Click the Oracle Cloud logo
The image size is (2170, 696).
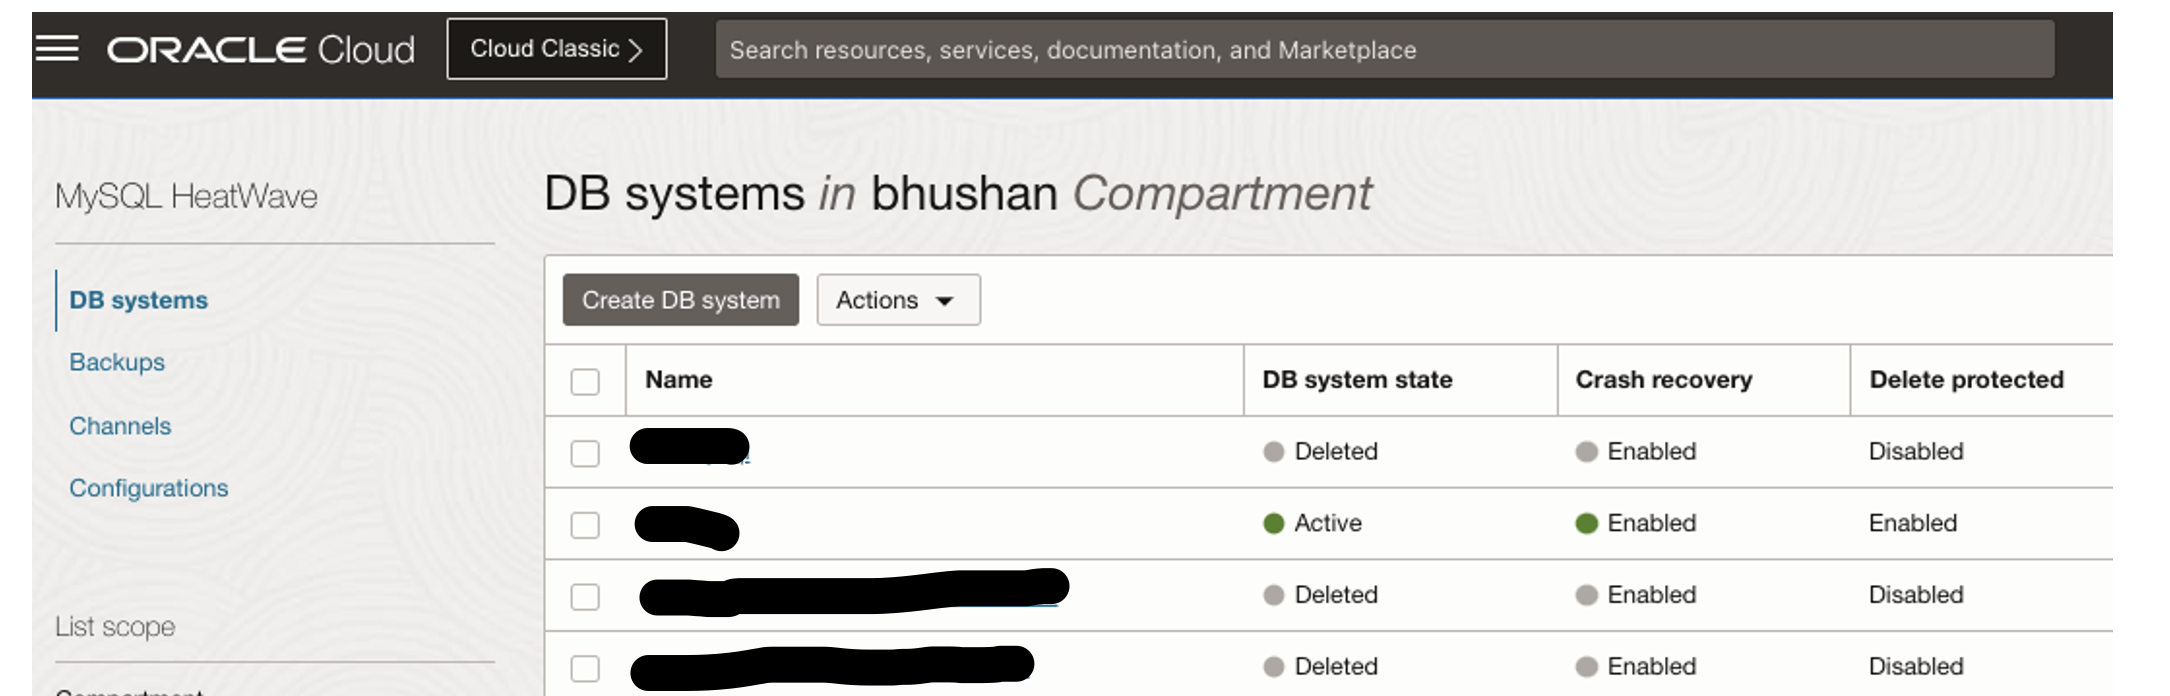tap(260, 49)
